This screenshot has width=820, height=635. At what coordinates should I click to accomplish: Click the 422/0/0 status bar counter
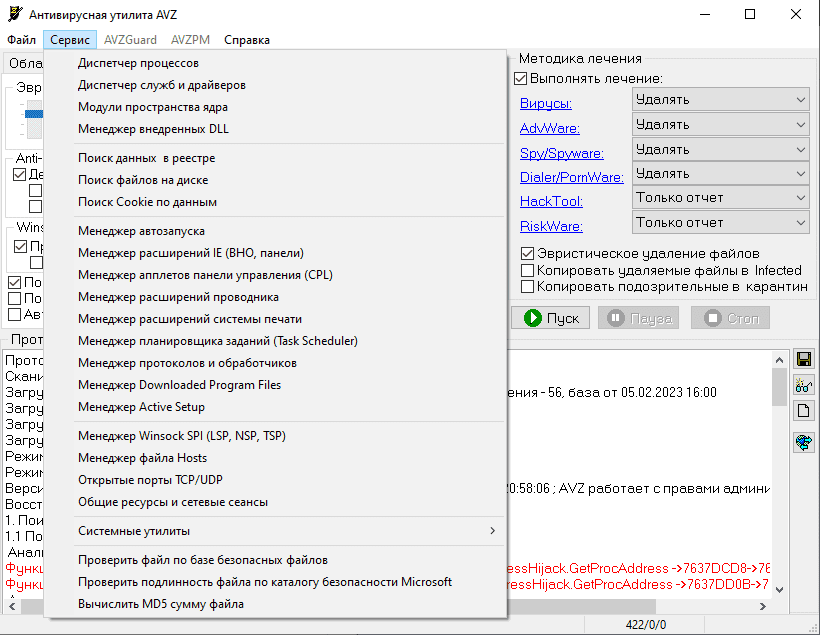point(646,625)
